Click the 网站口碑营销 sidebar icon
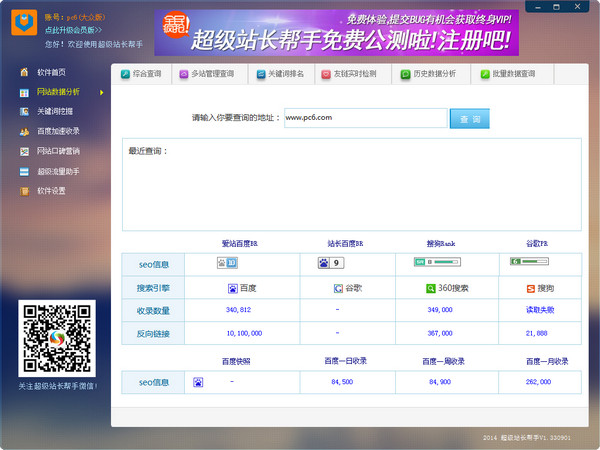 pyautogui.click(x=24, y=151)
